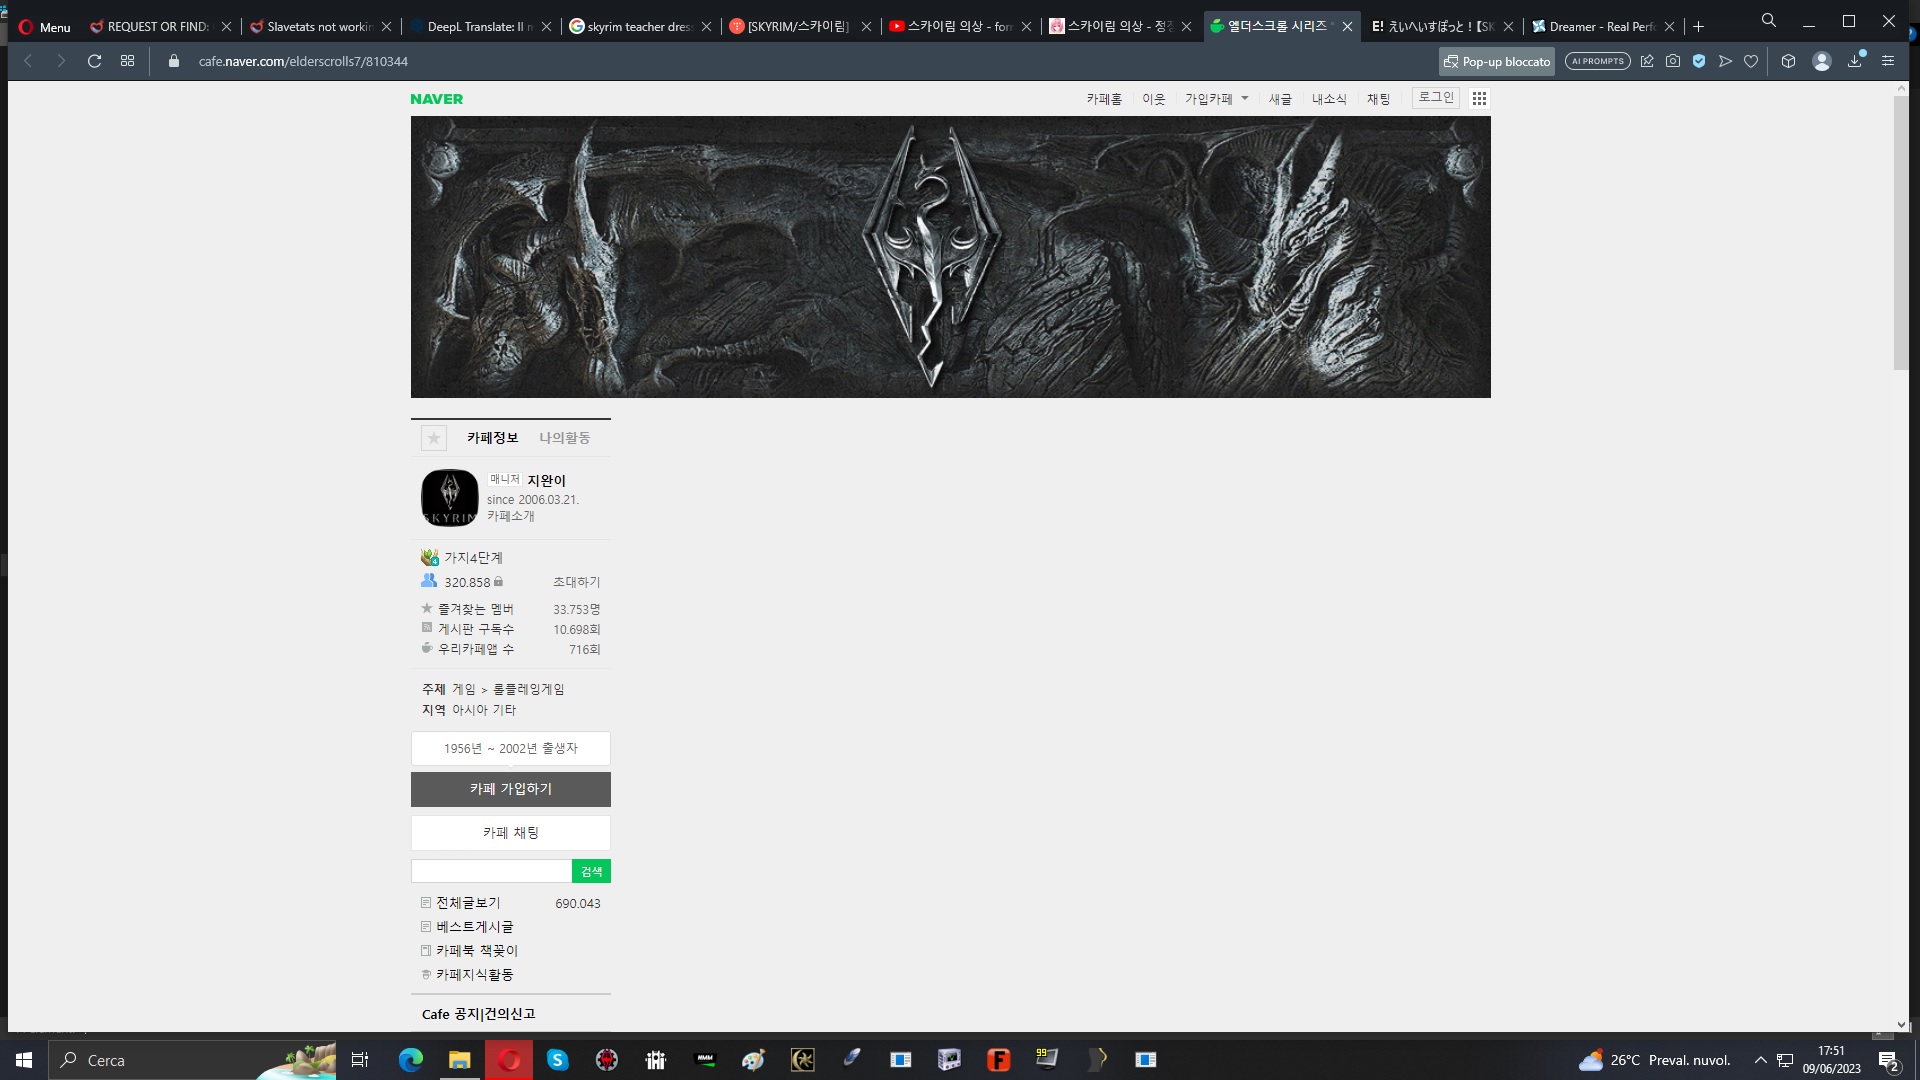Open the AI Prompts button
This screenshot has height=1080, width=1920.
point(1598,61)
